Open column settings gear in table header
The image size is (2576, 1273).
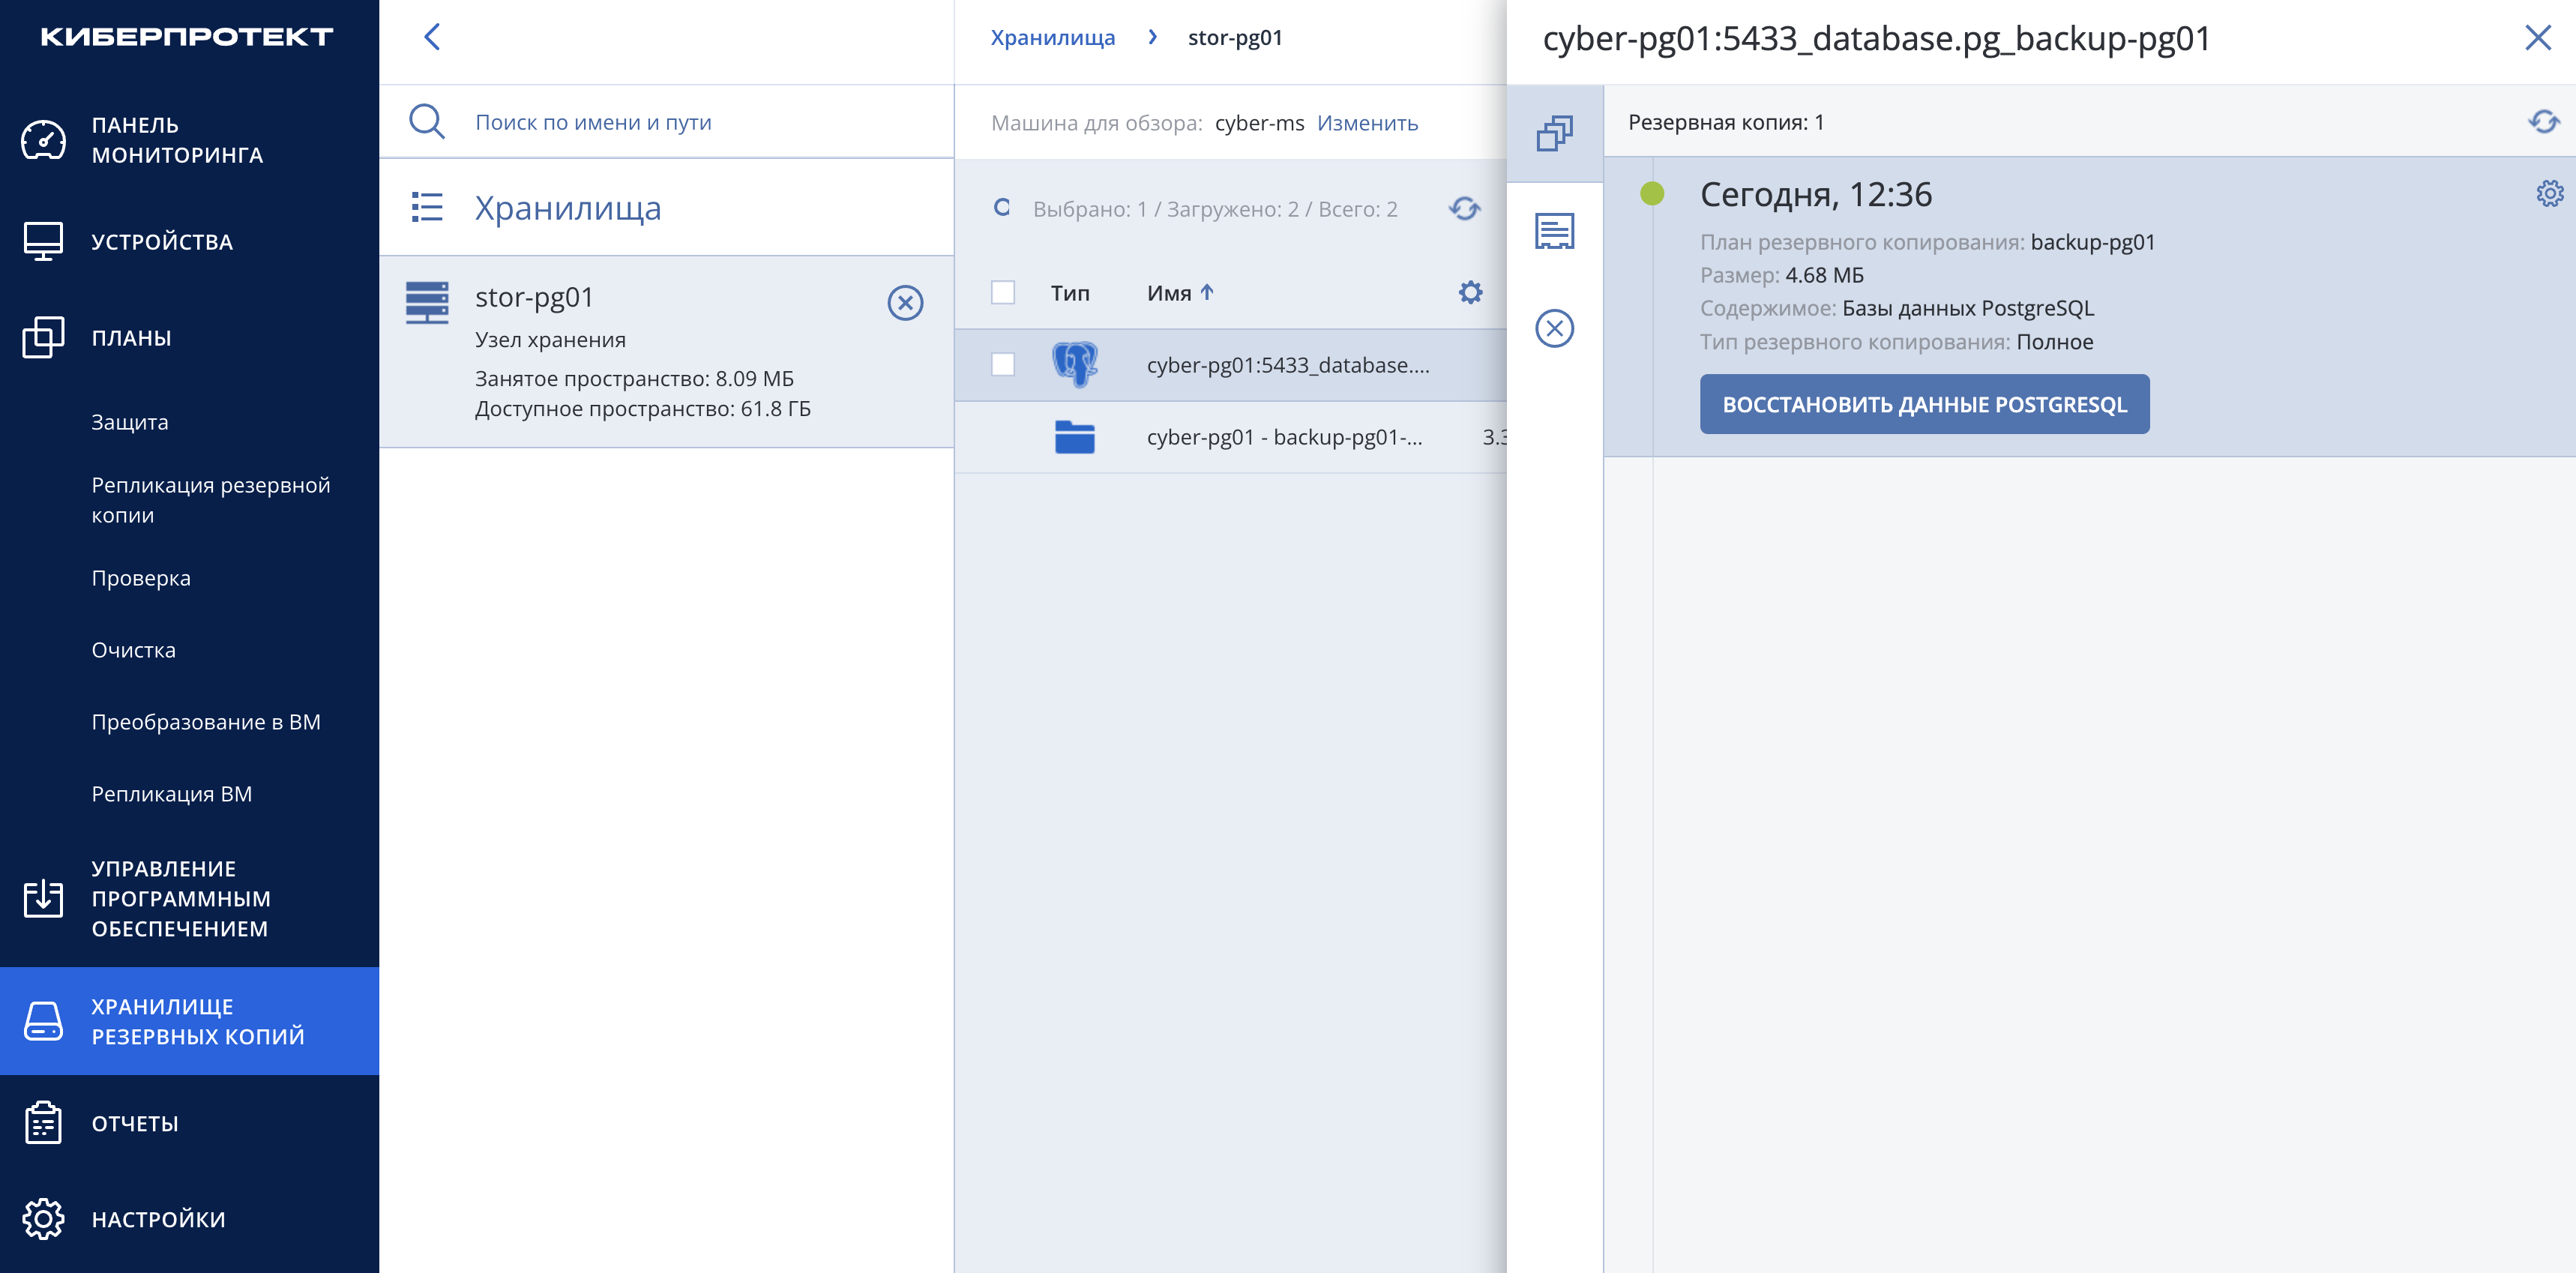click(x=1470, y=293)
